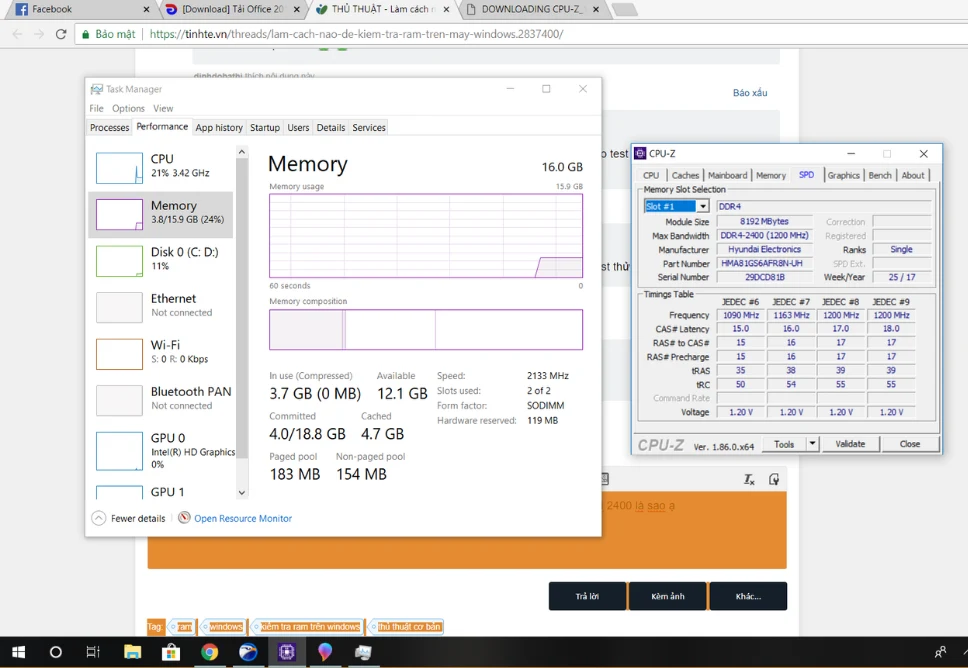Click the 'windows' tag link
Image resolution: width=968 pixels, height=668 pixels.
225,627
